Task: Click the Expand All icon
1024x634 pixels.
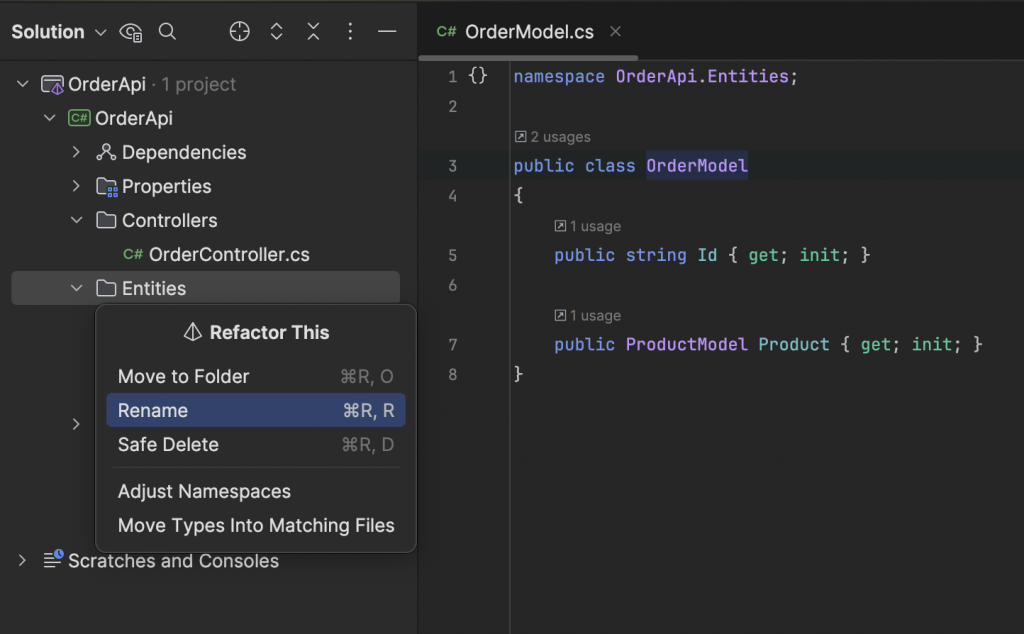Action: [x=277, y=32]
